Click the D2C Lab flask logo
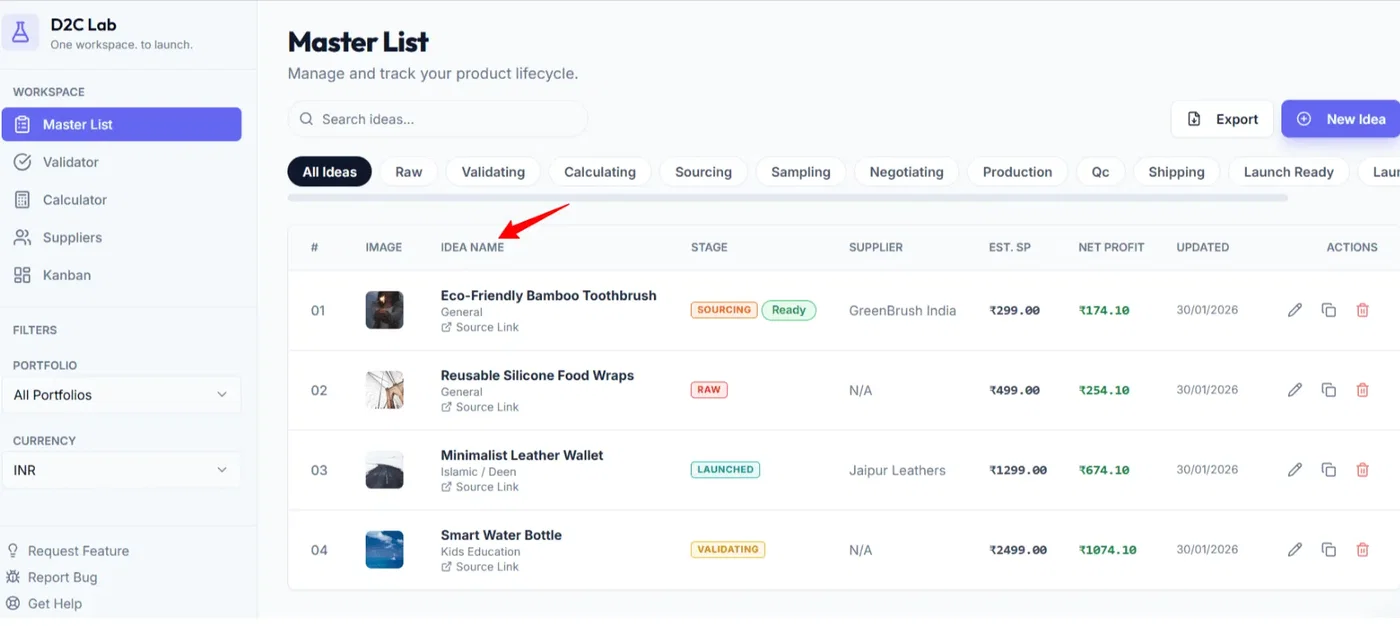Screen dimensions: 1400x626 click(x=21, y=33)
